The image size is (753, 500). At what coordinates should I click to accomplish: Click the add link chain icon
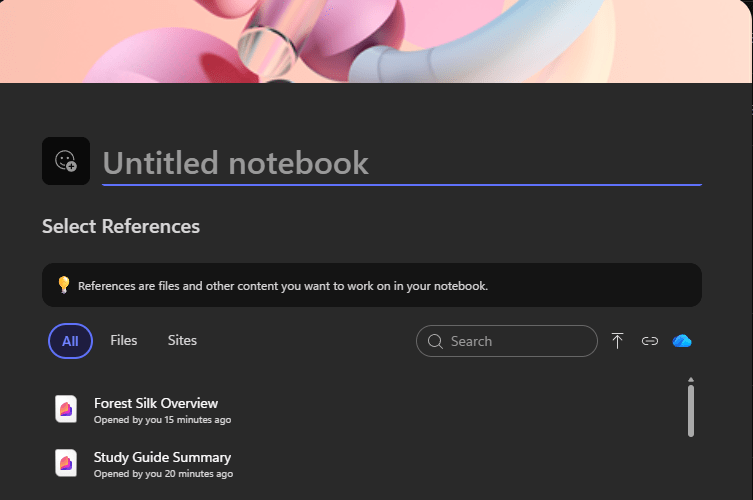[x=649, y=341]
